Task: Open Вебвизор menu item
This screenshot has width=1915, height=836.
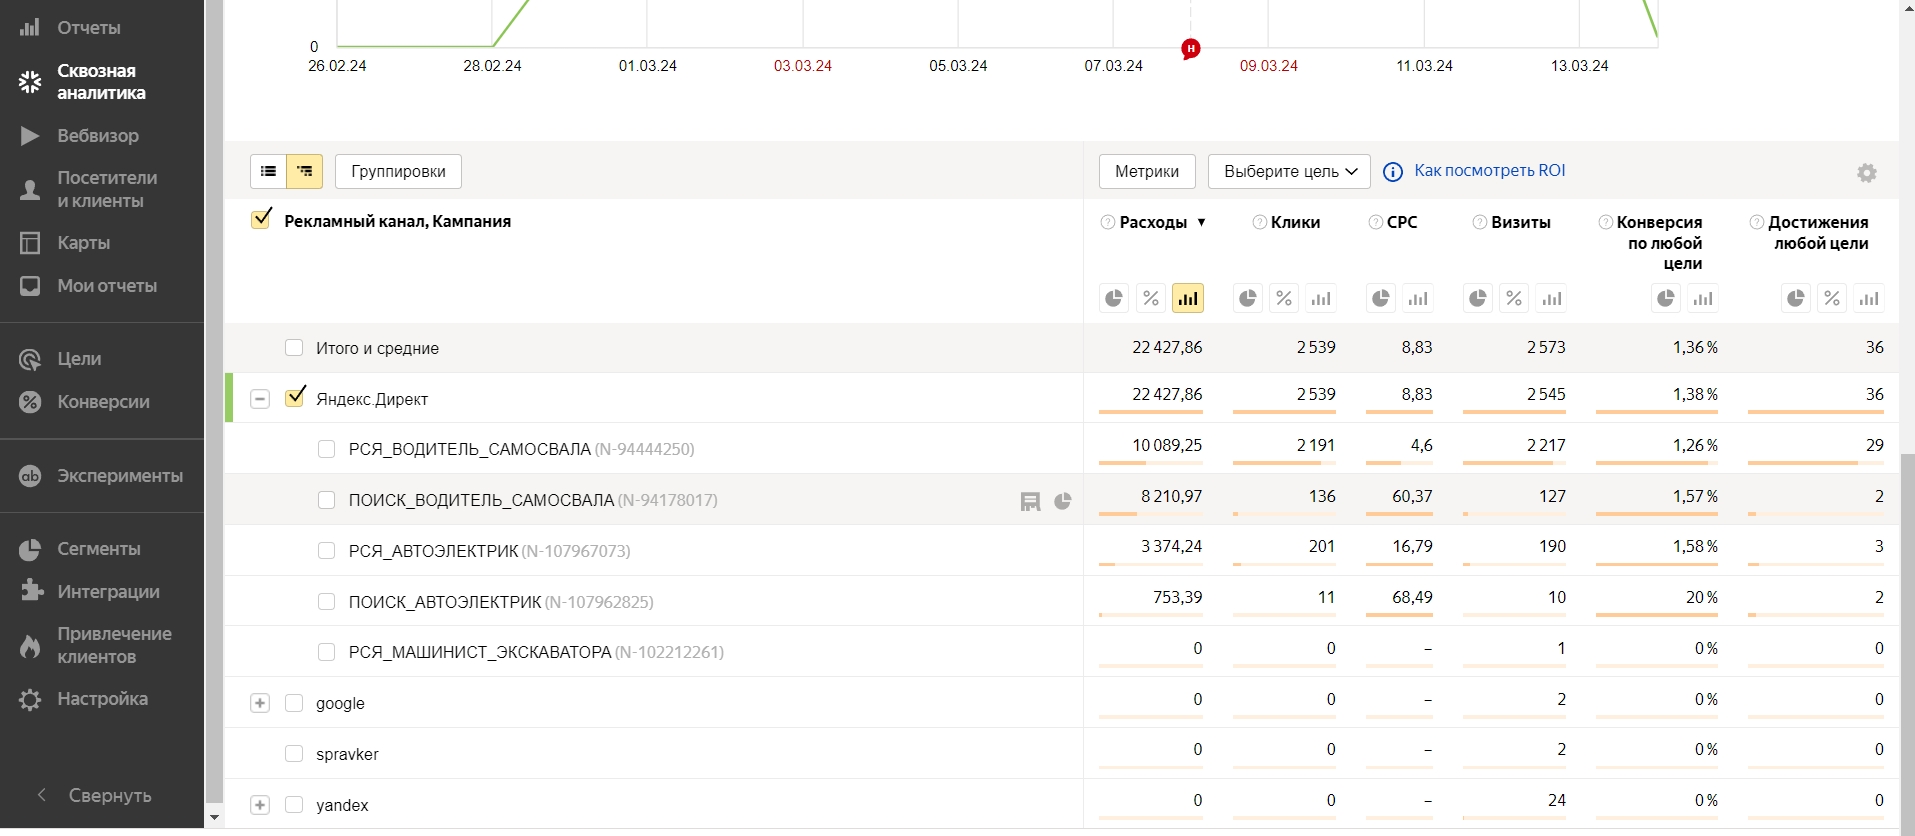Action: 98,135
